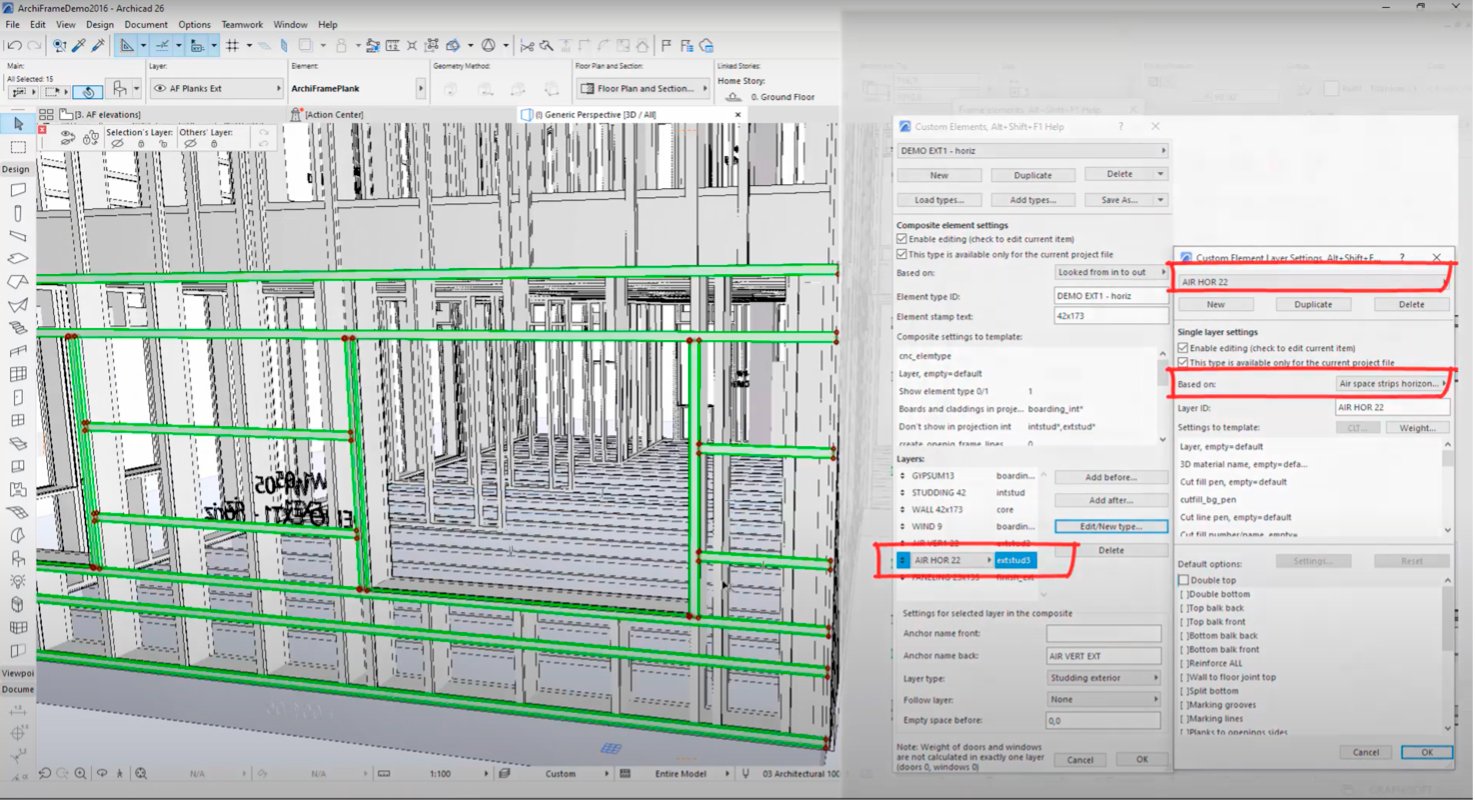Click the Redo arrow icon
The height and width of the screenshot is (803, 1475).
[x=34, y=45]
